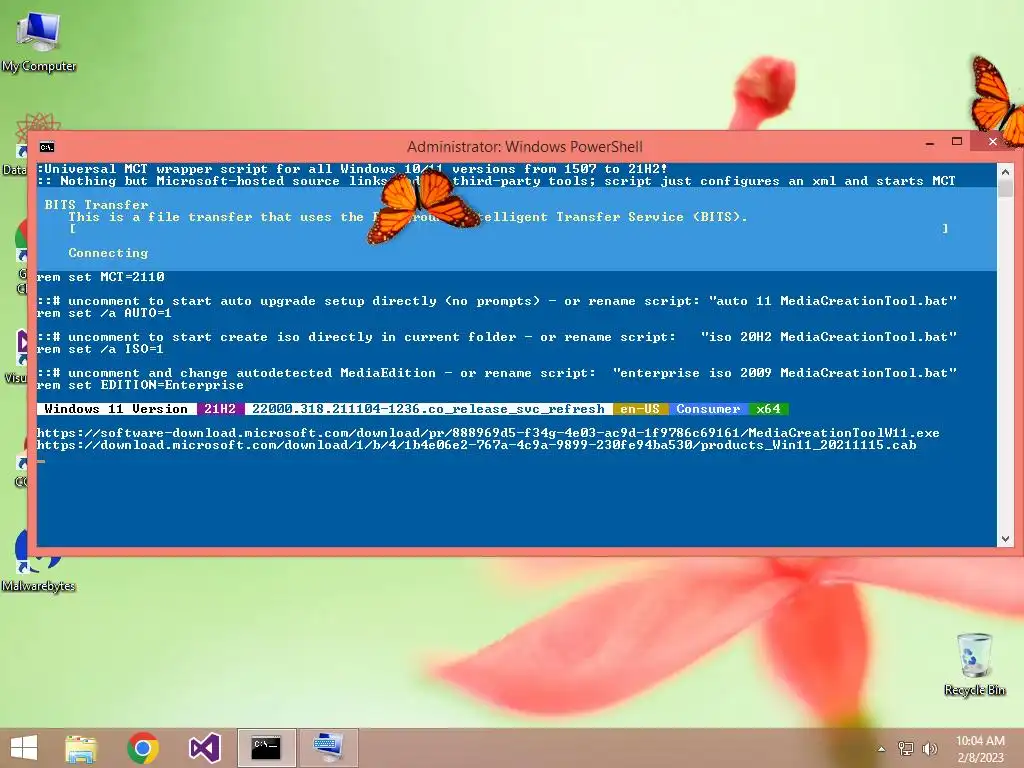Click the 'rem set MCT=2110' line

pos(101,277)
